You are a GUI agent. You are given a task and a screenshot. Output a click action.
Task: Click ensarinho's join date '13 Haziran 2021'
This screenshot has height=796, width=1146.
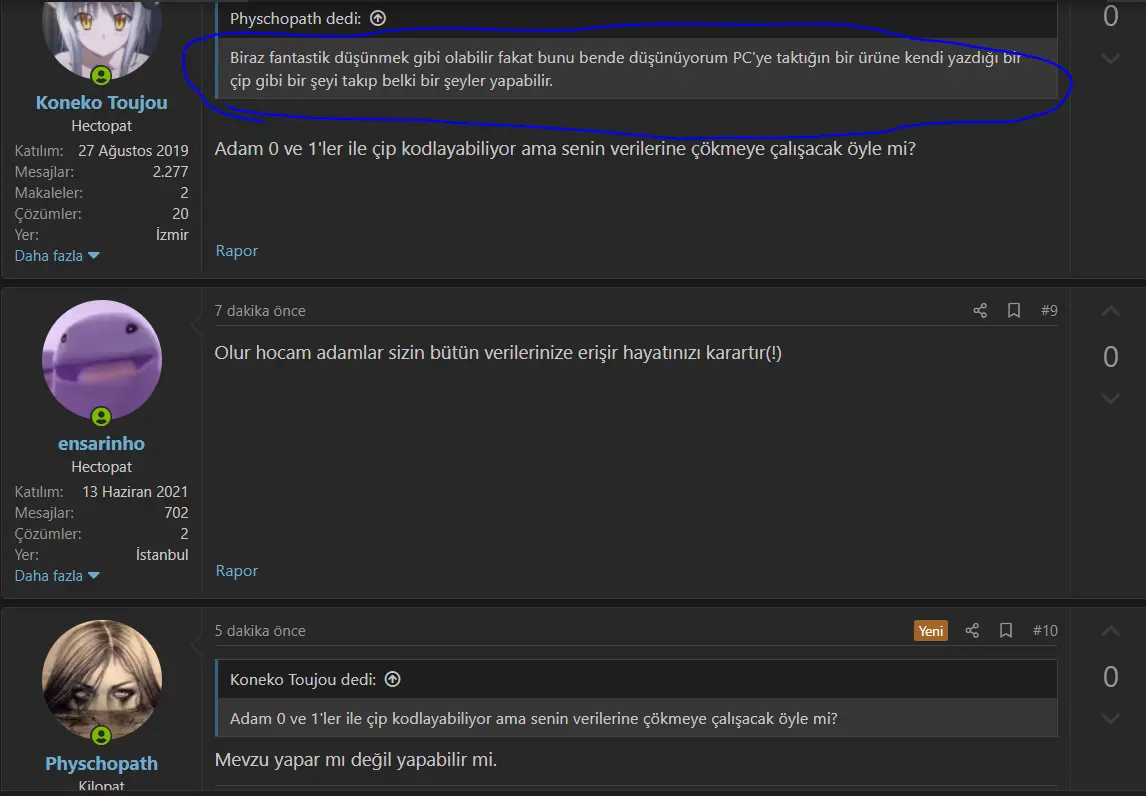pyautogui.click(x=135, y=492)
